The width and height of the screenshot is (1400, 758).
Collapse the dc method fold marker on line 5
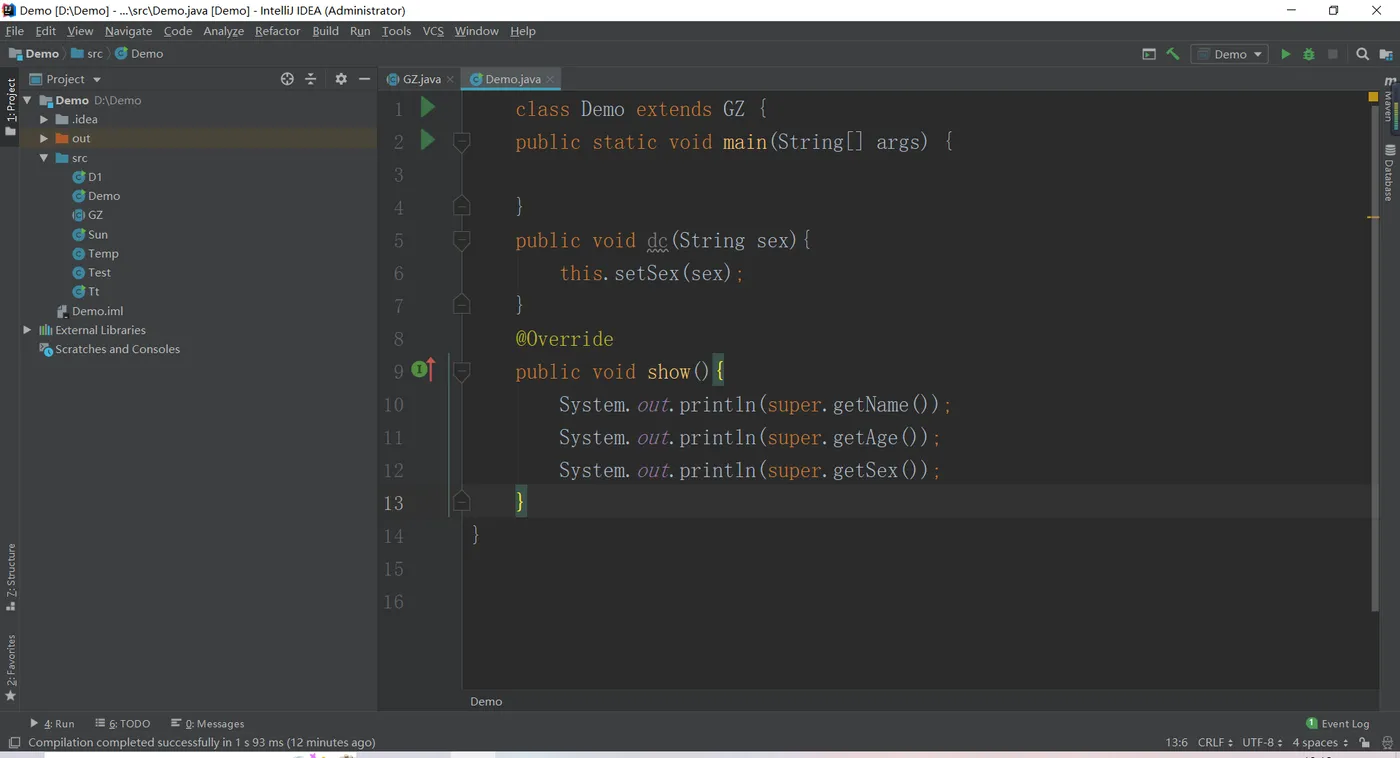[461, 239]
